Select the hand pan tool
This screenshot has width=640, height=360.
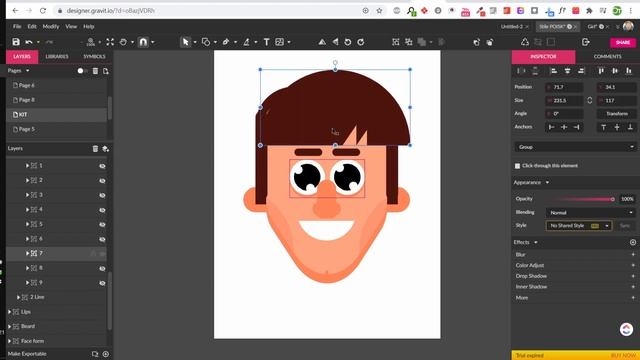click(123, 42)
